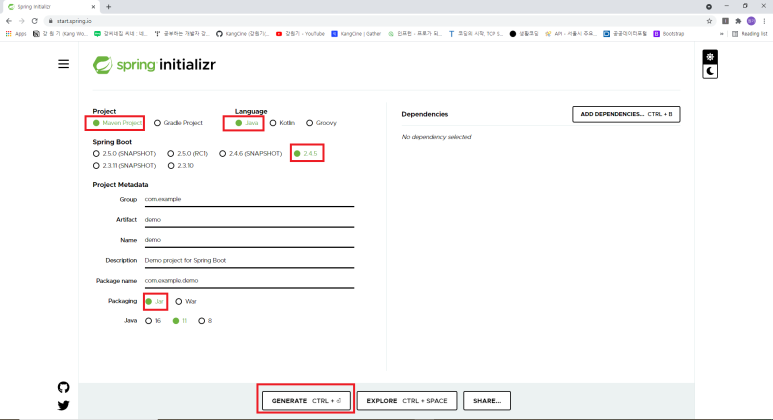Select Spring Boot 2.5.0 (RC1)

pos(187,154)
